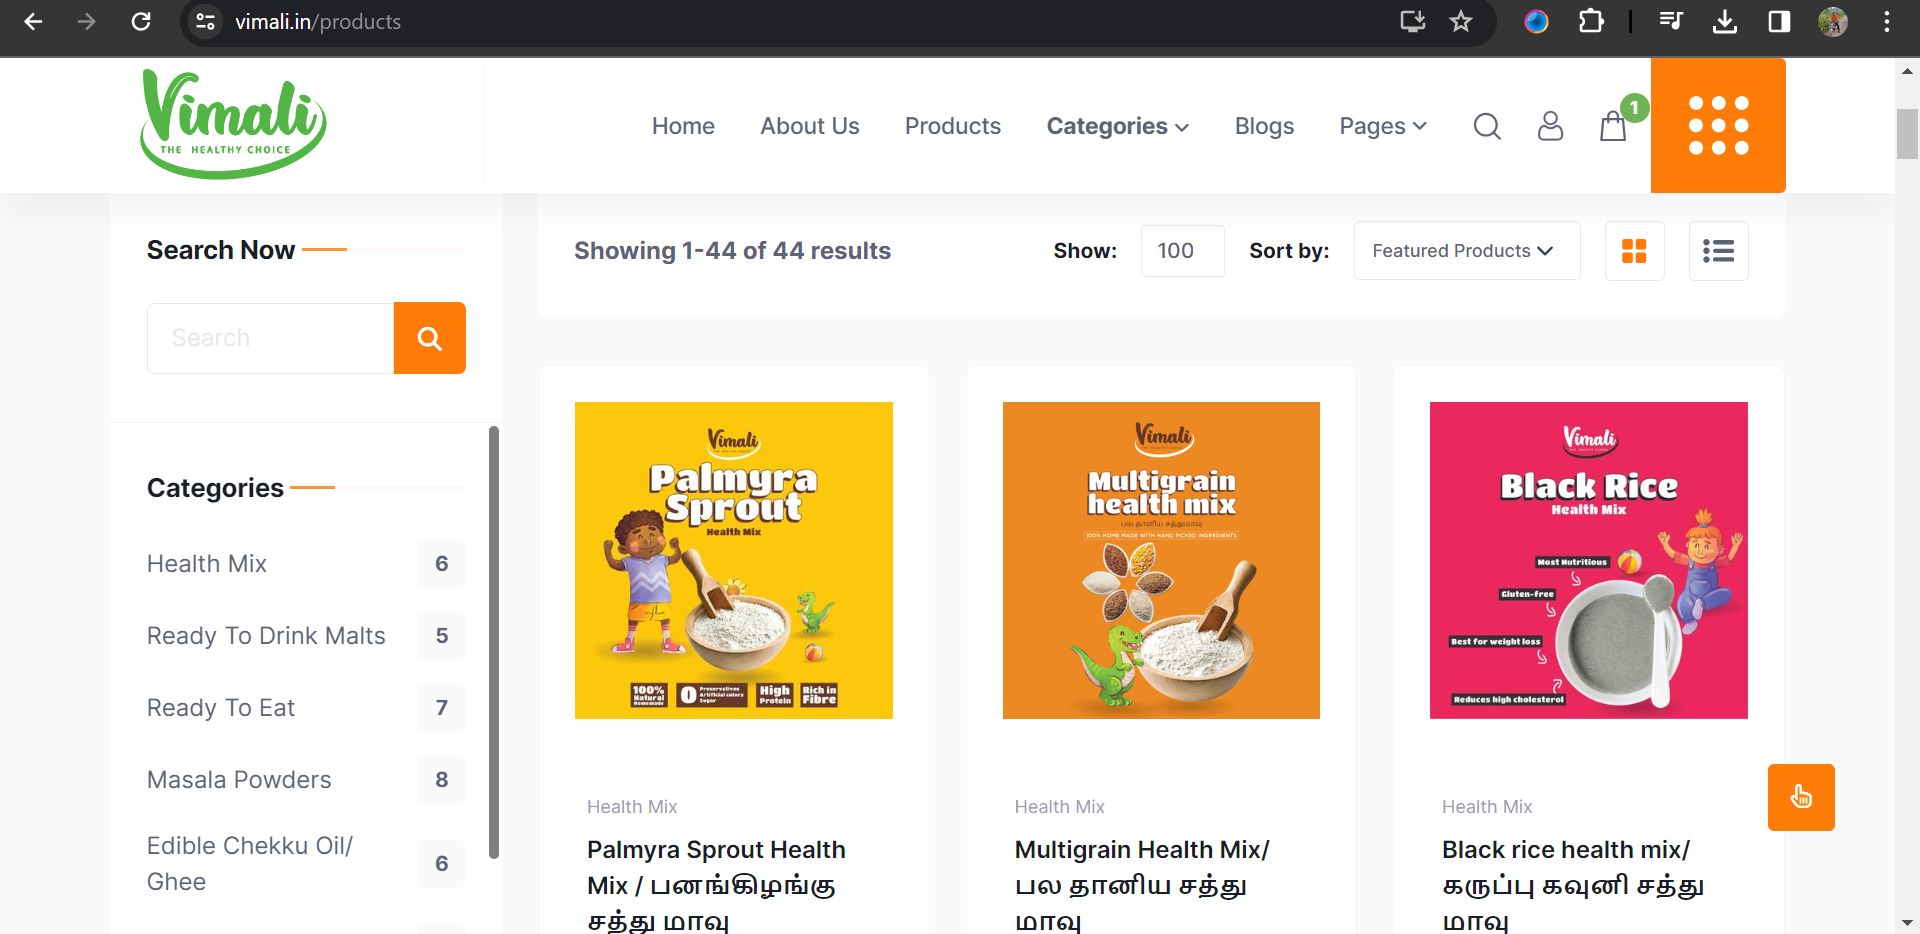Reload the page with the refresh icon
This screenshot has width=1920, height=934.
tap(141, 21)
